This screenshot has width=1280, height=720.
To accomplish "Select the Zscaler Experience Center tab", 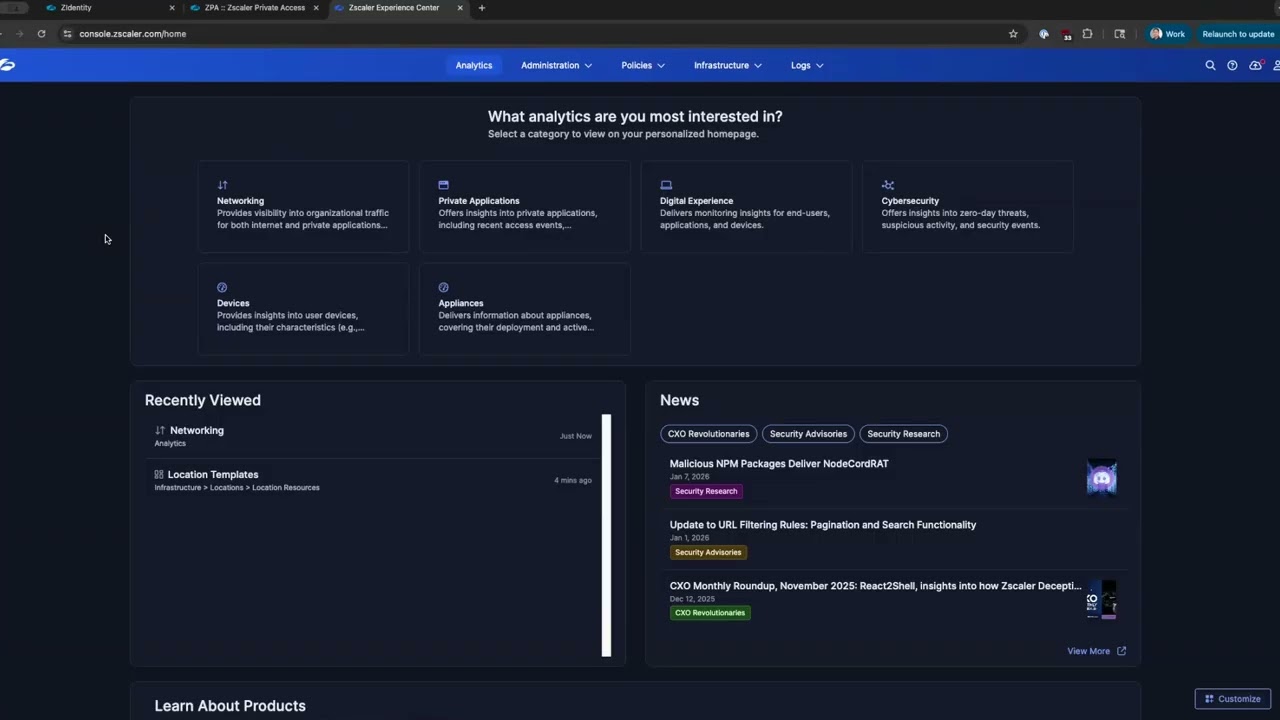I will pyautogui.click(x=399, y=8).
